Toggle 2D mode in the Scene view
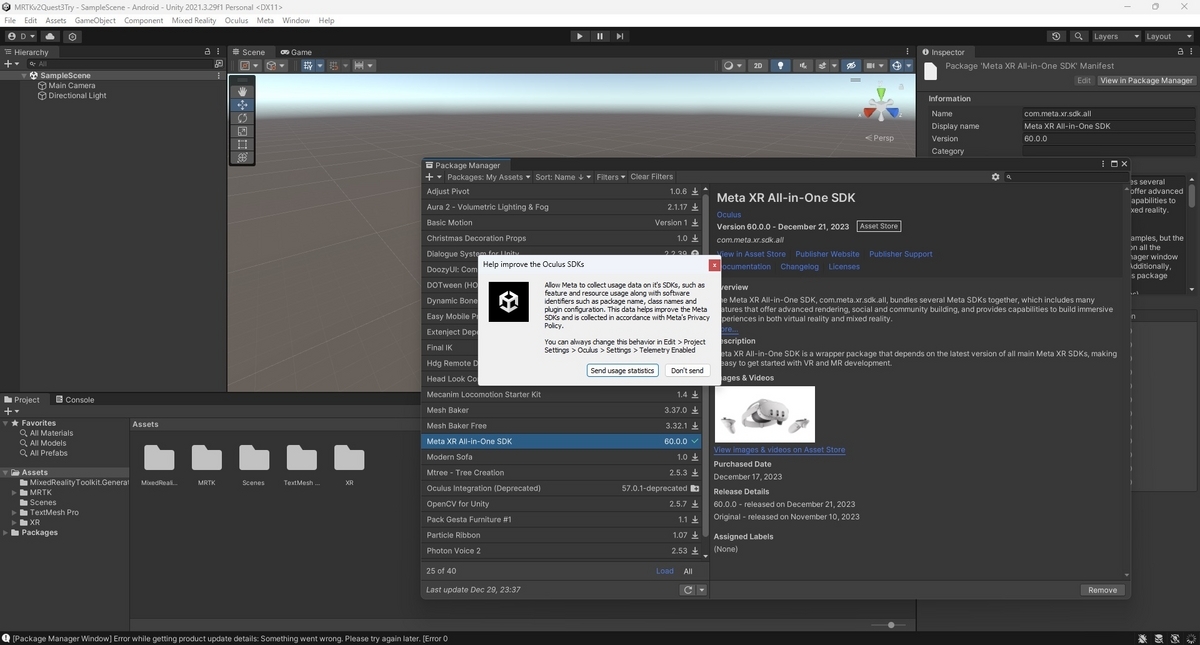The width and height of the screenshot is (1200, 645). [759, 65]
